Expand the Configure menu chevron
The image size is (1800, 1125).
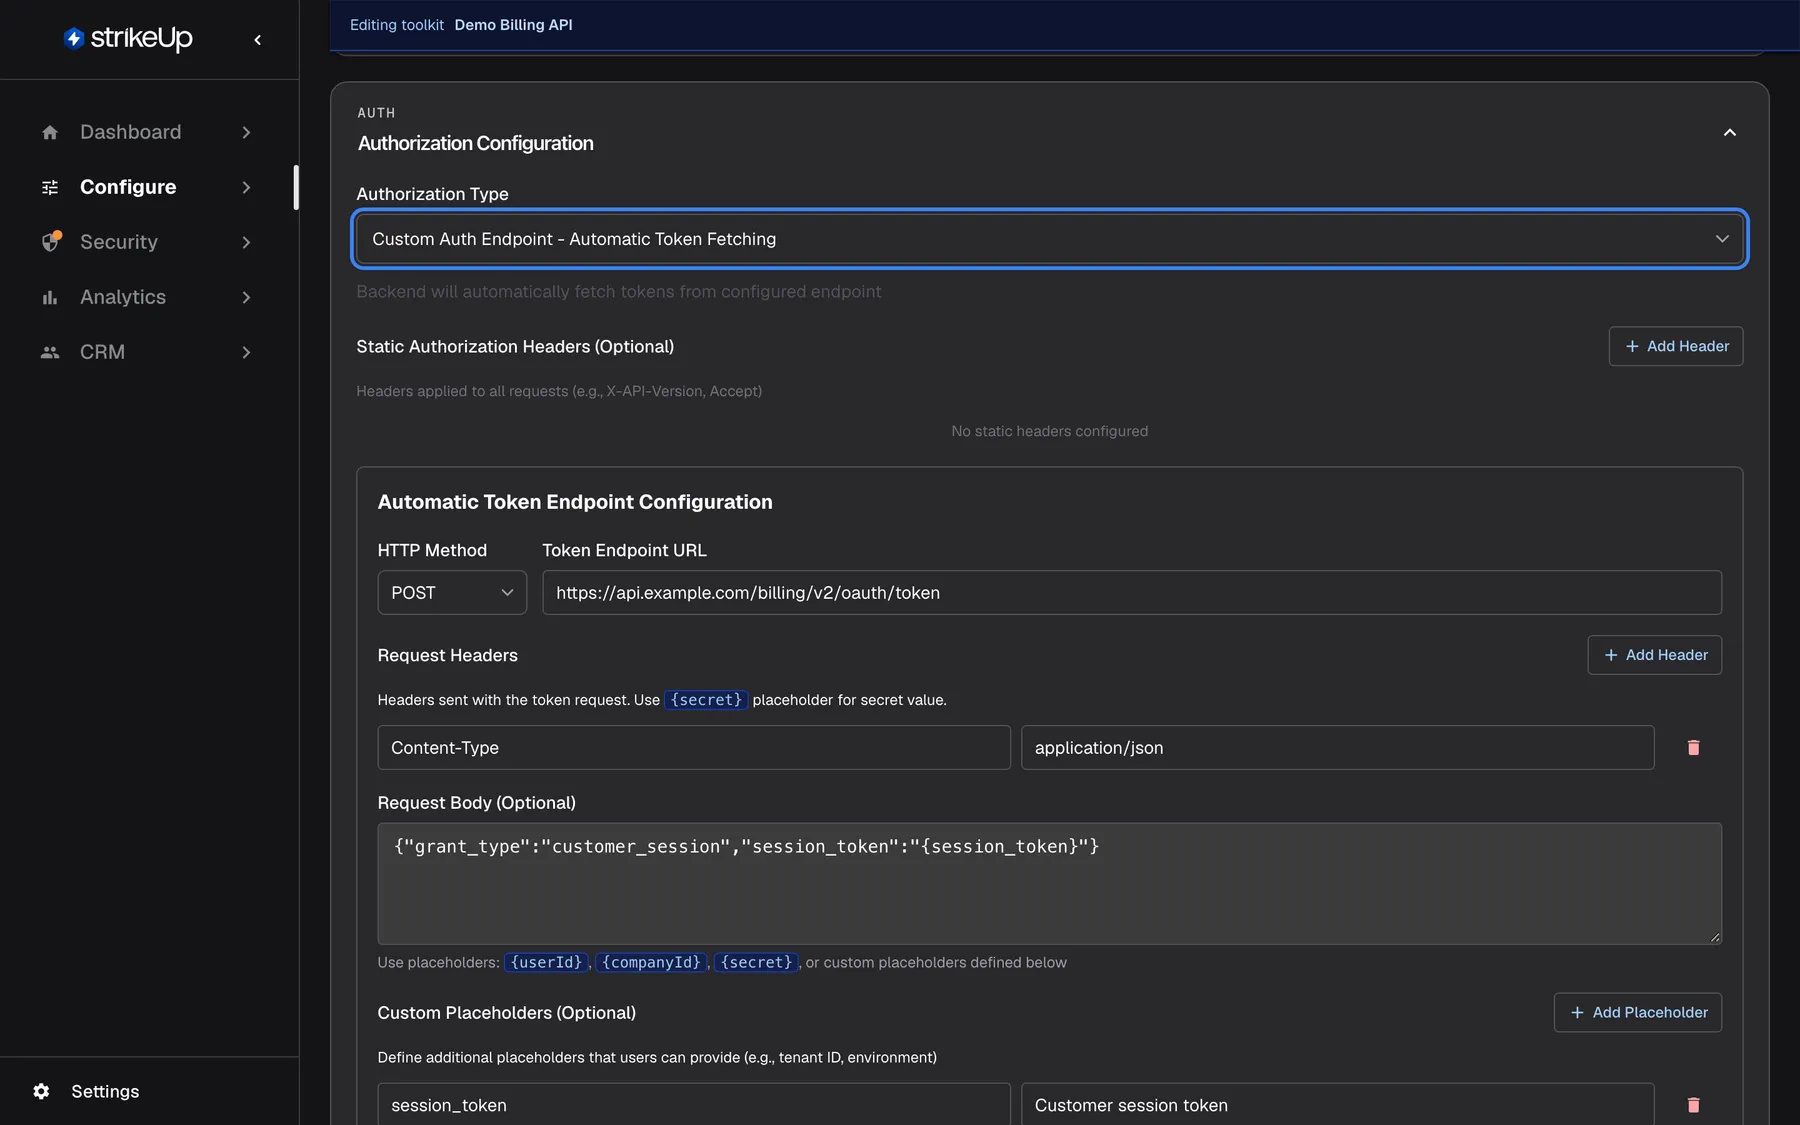[246, 187]
